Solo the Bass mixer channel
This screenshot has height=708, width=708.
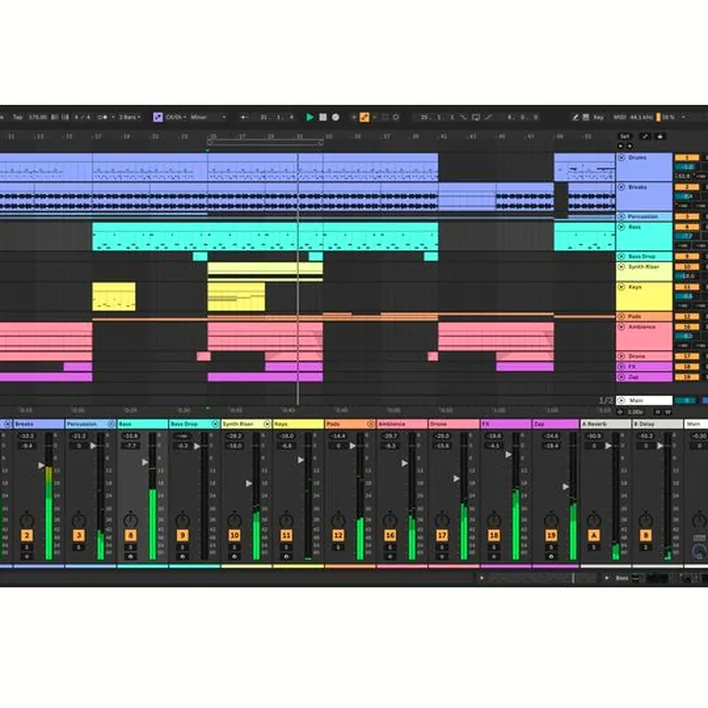(x=130, y=547)
